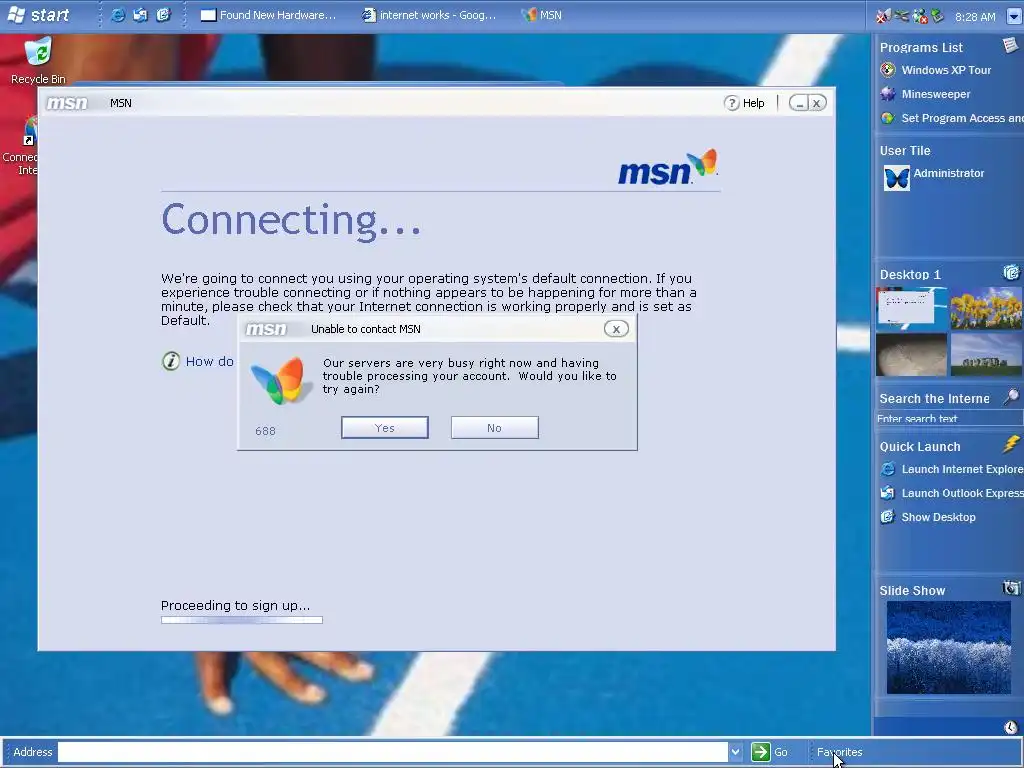The width and height of the screenshot is (1024, 768).
Task: Open the Favorites toolbar item
Action: coord(839,752)
